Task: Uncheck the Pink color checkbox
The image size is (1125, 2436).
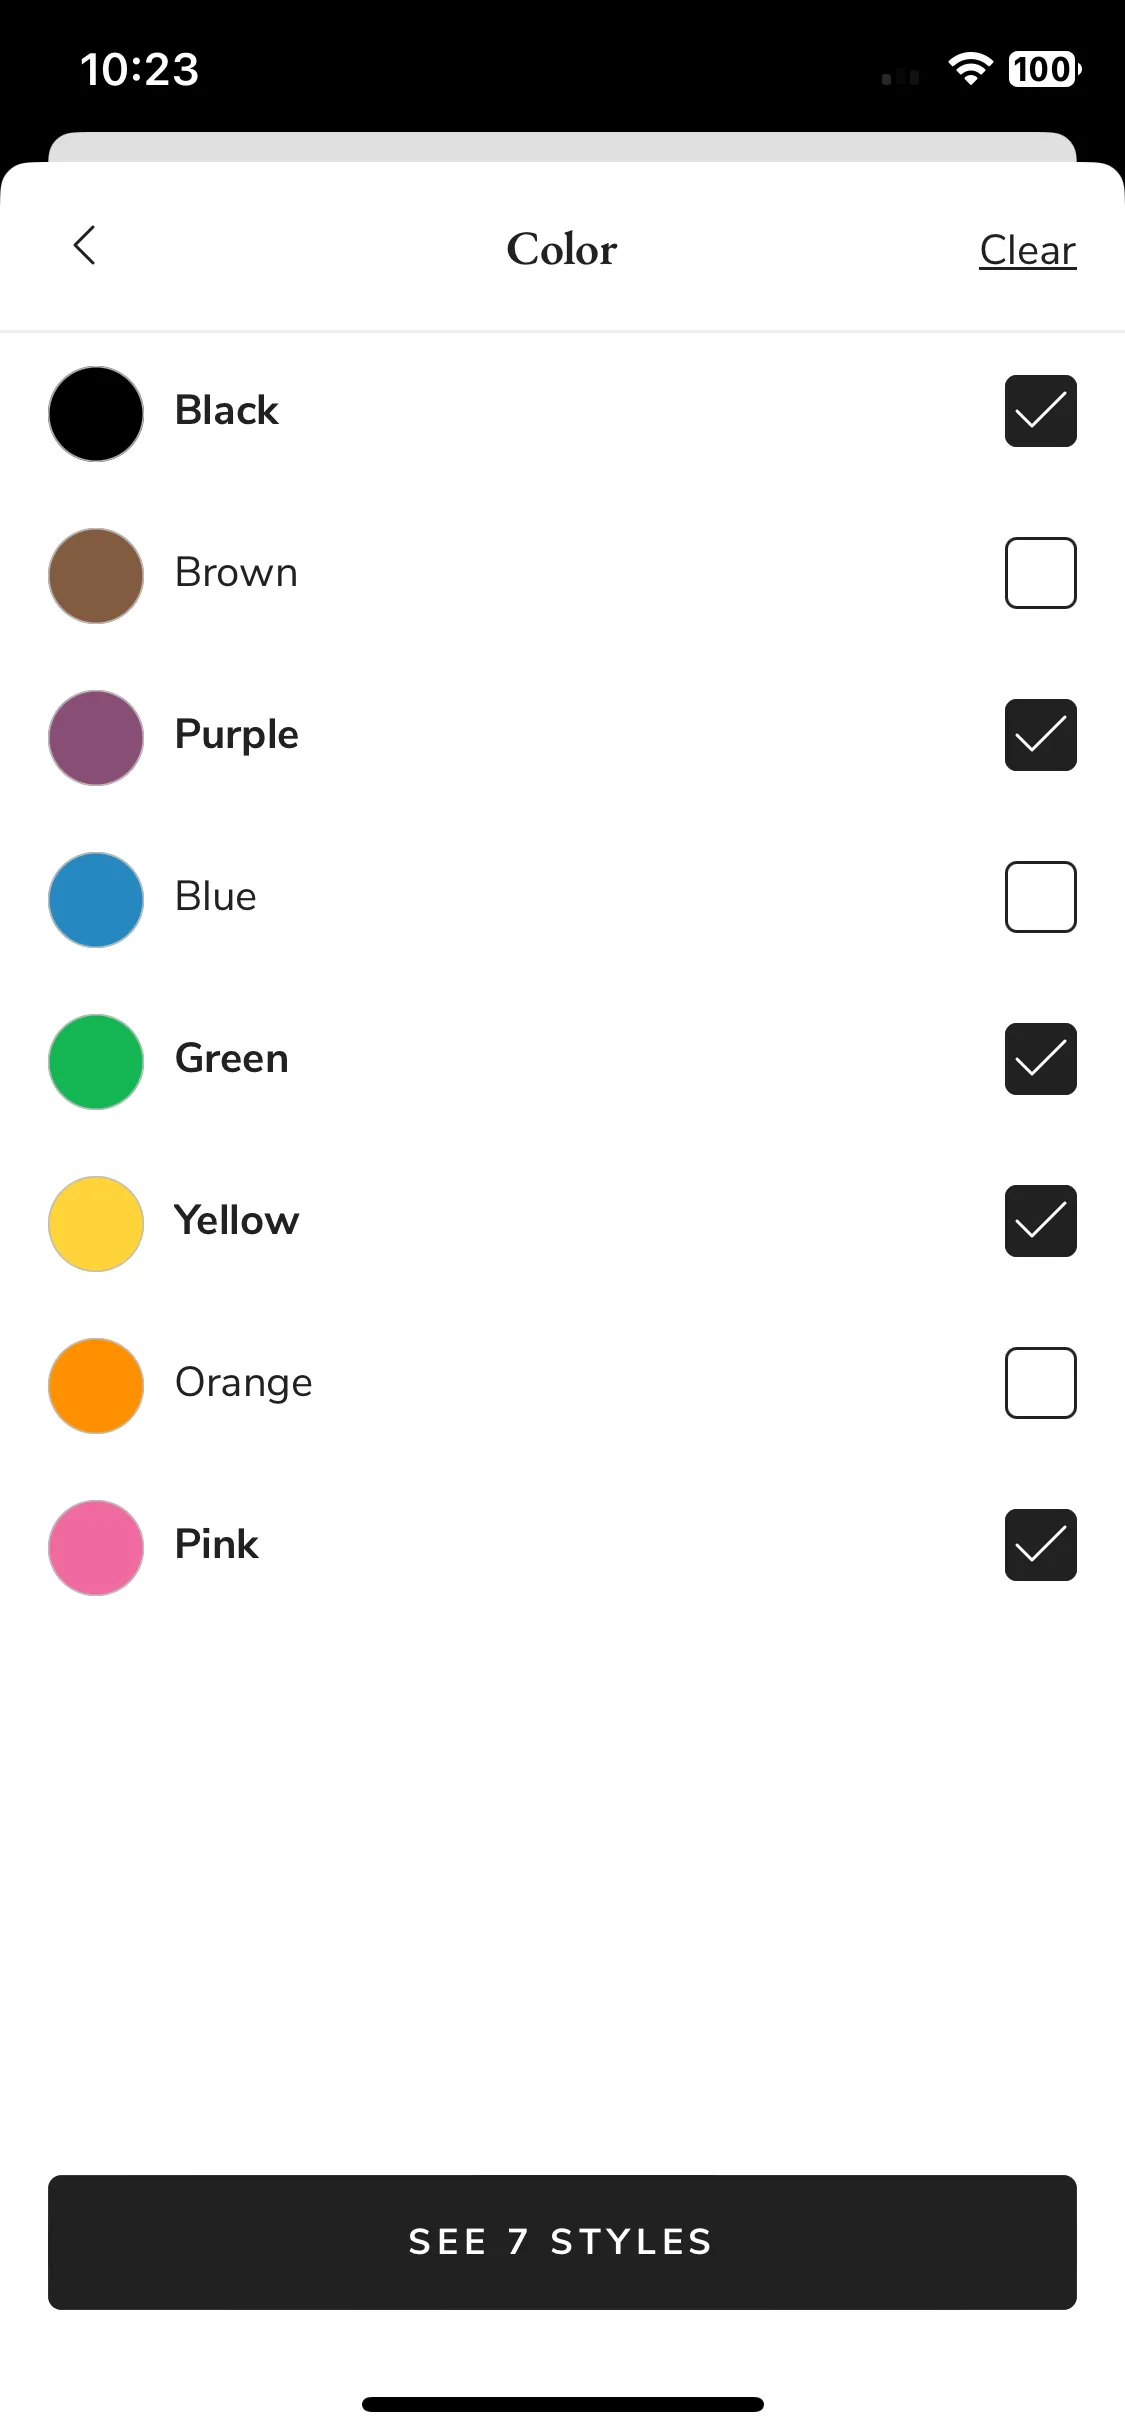Action: [1040, 1545]
